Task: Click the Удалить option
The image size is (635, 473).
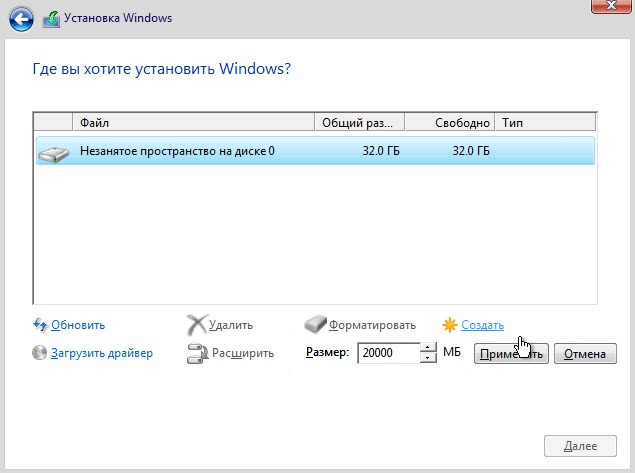Action: (x=231, y=325)
